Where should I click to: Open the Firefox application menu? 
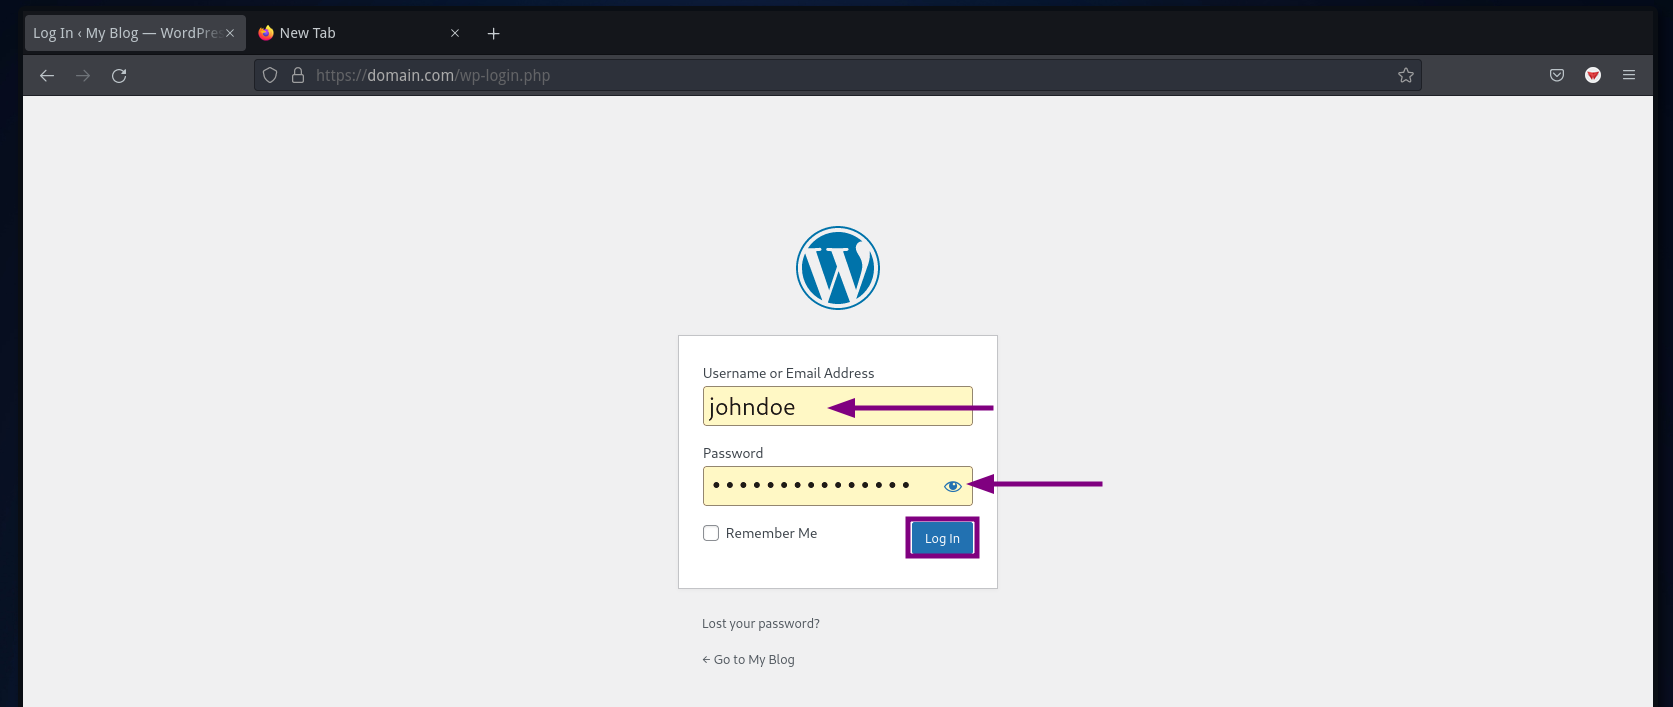[x=1629, y=75]
